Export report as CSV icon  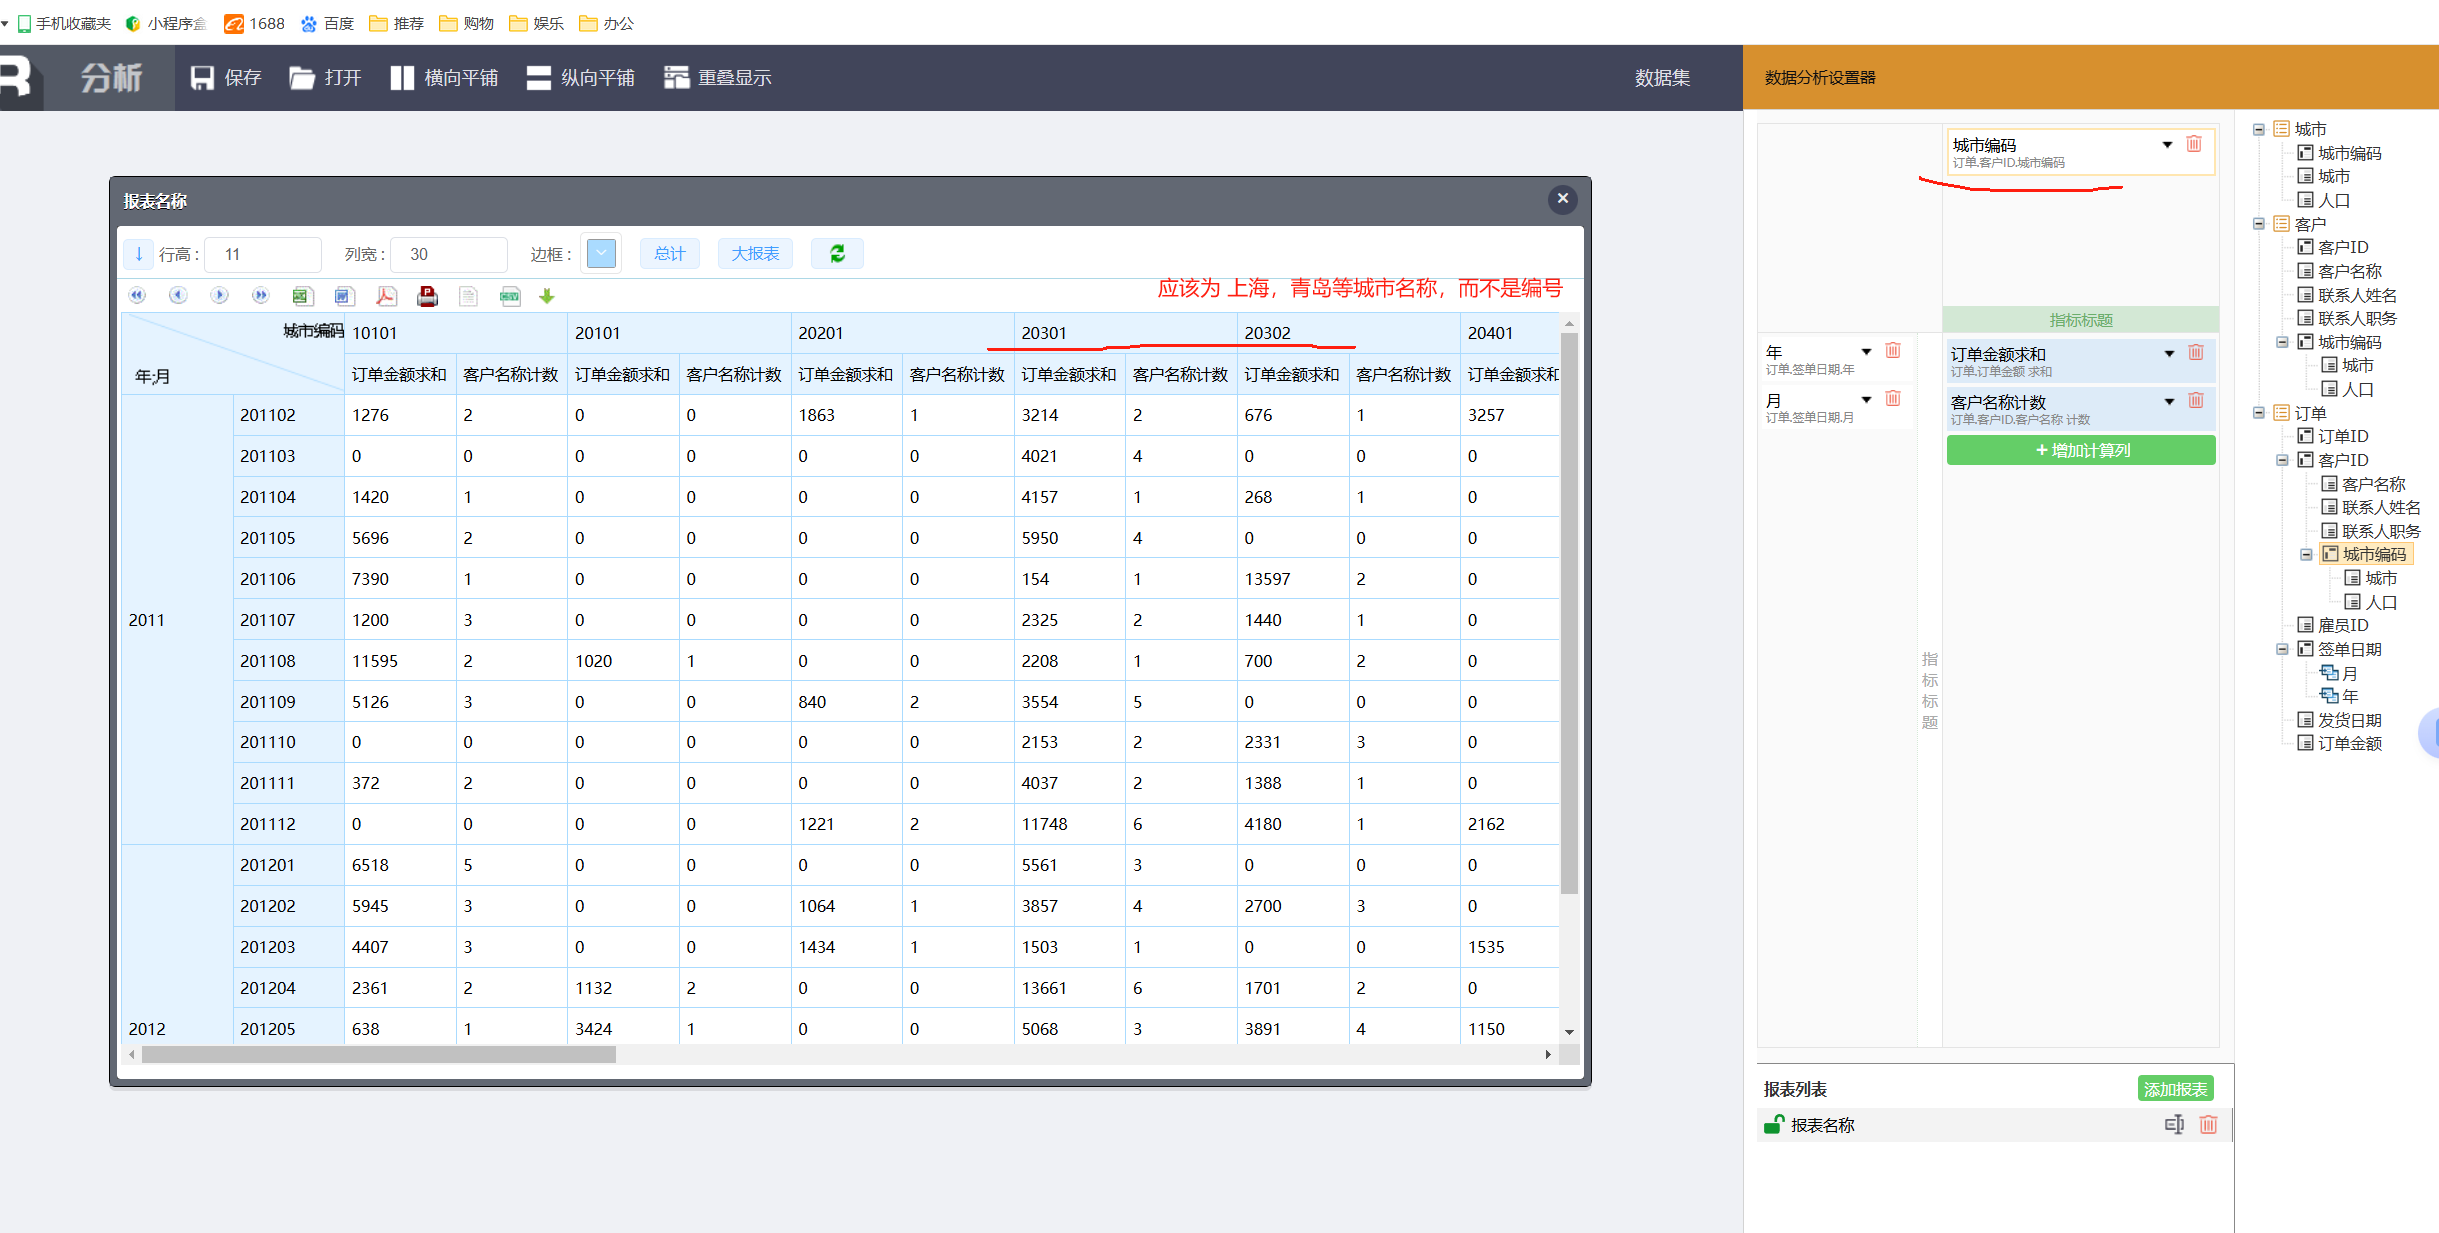point(510,296)
